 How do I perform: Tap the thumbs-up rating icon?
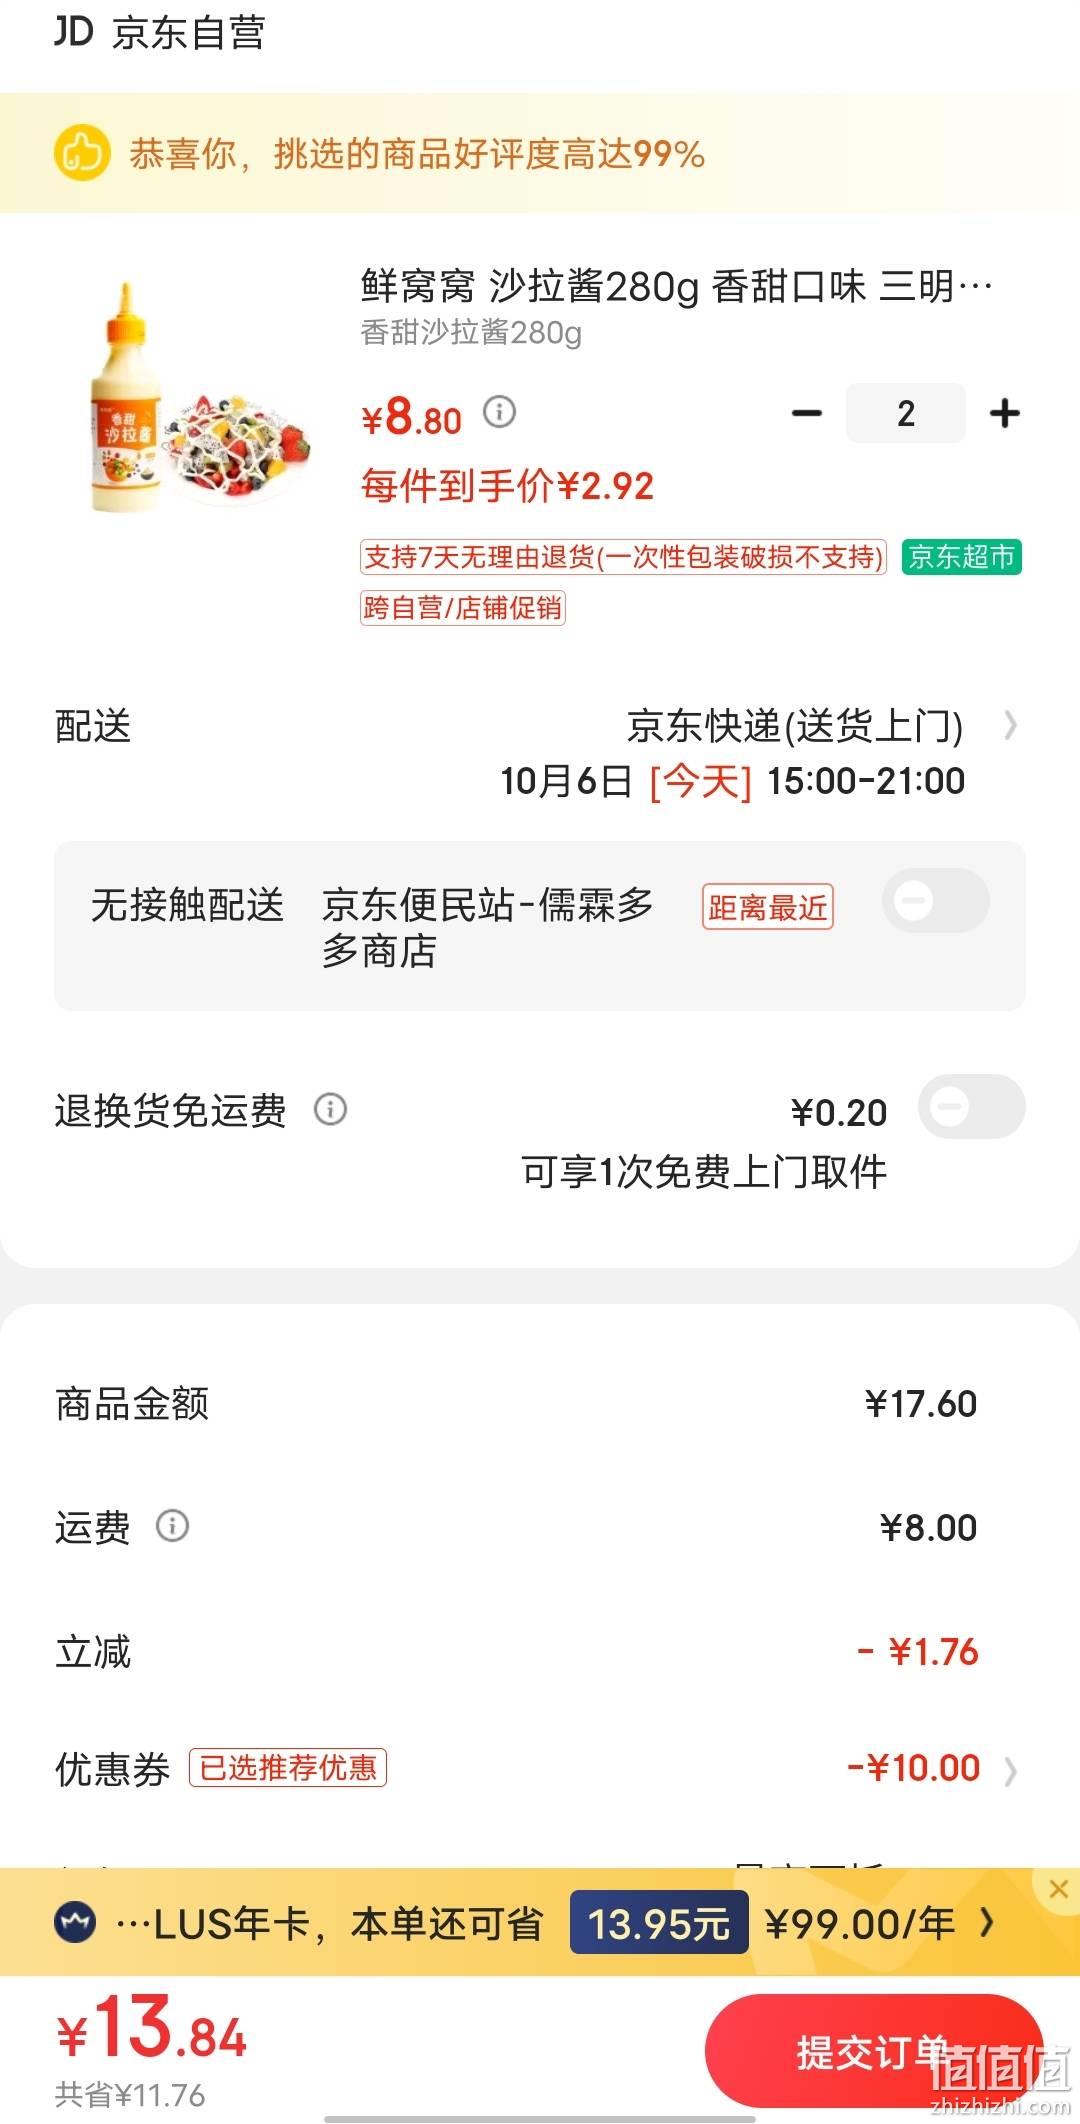coord(81,153)
